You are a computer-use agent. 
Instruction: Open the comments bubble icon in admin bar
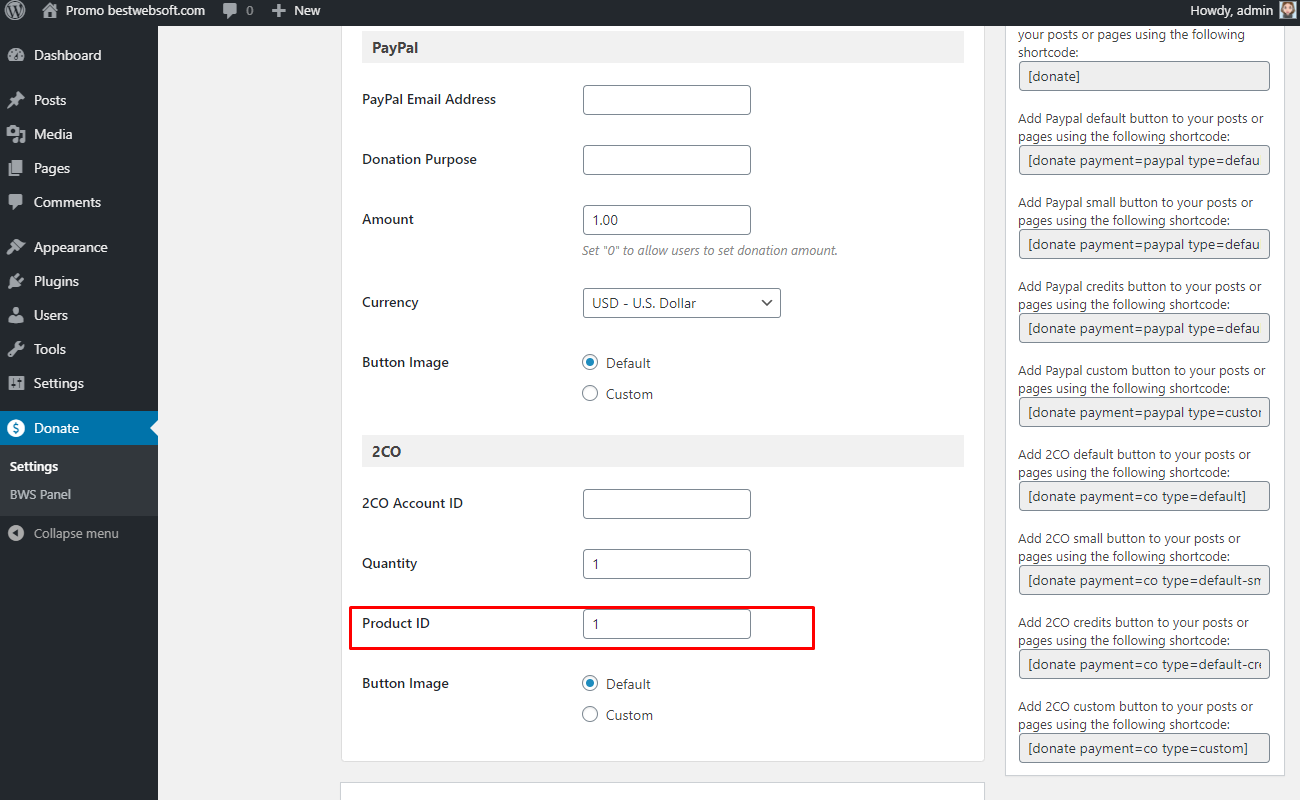pos(230,11)
